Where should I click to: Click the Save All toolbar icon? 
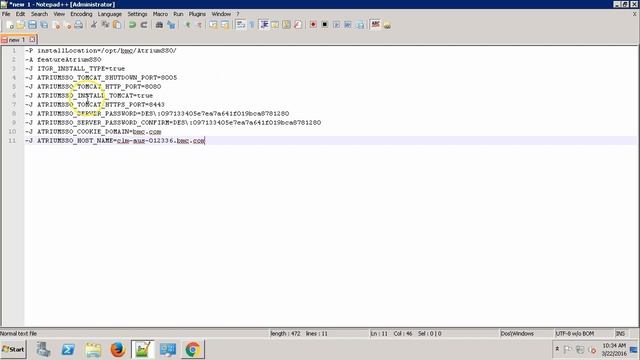click(x=43, y=25)
